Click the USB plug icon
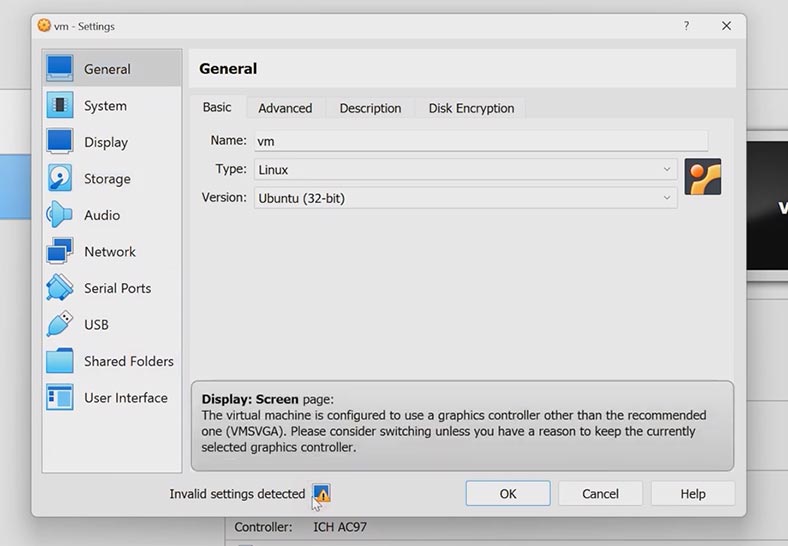Image resolution: width=788 pixels, height=546 pixels. pyautogui.click(x=60, y=324)
